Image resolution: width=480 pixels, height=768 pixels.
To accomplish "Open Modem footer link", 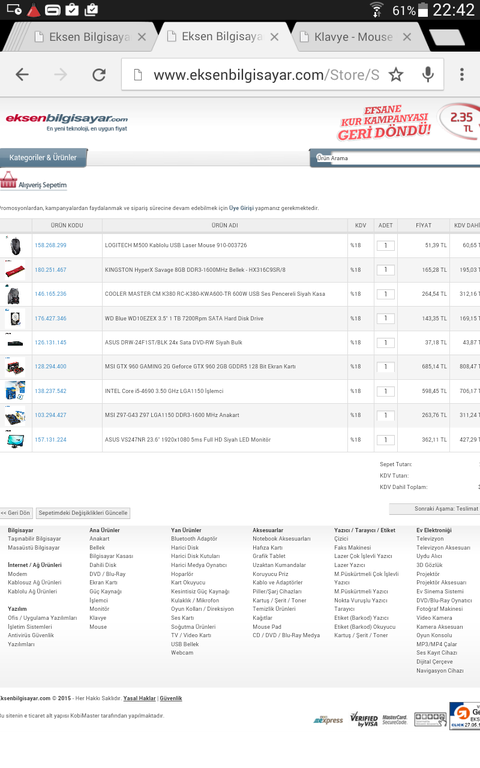I will tap(18, 574).
